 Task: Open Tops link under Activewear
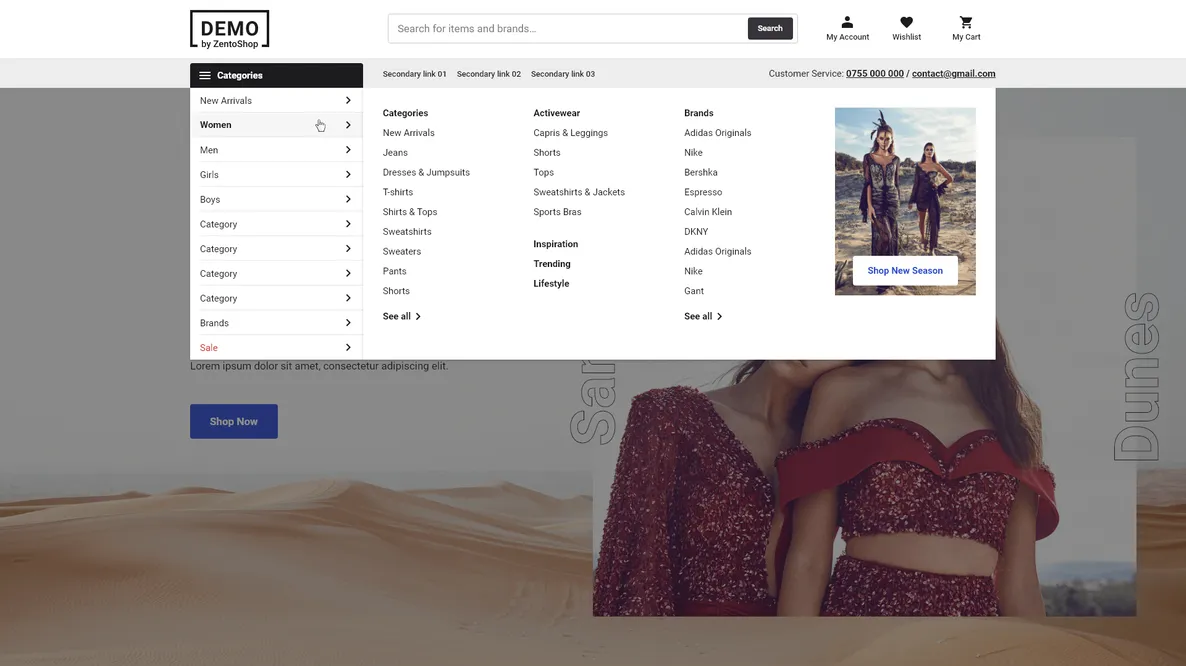543,172
